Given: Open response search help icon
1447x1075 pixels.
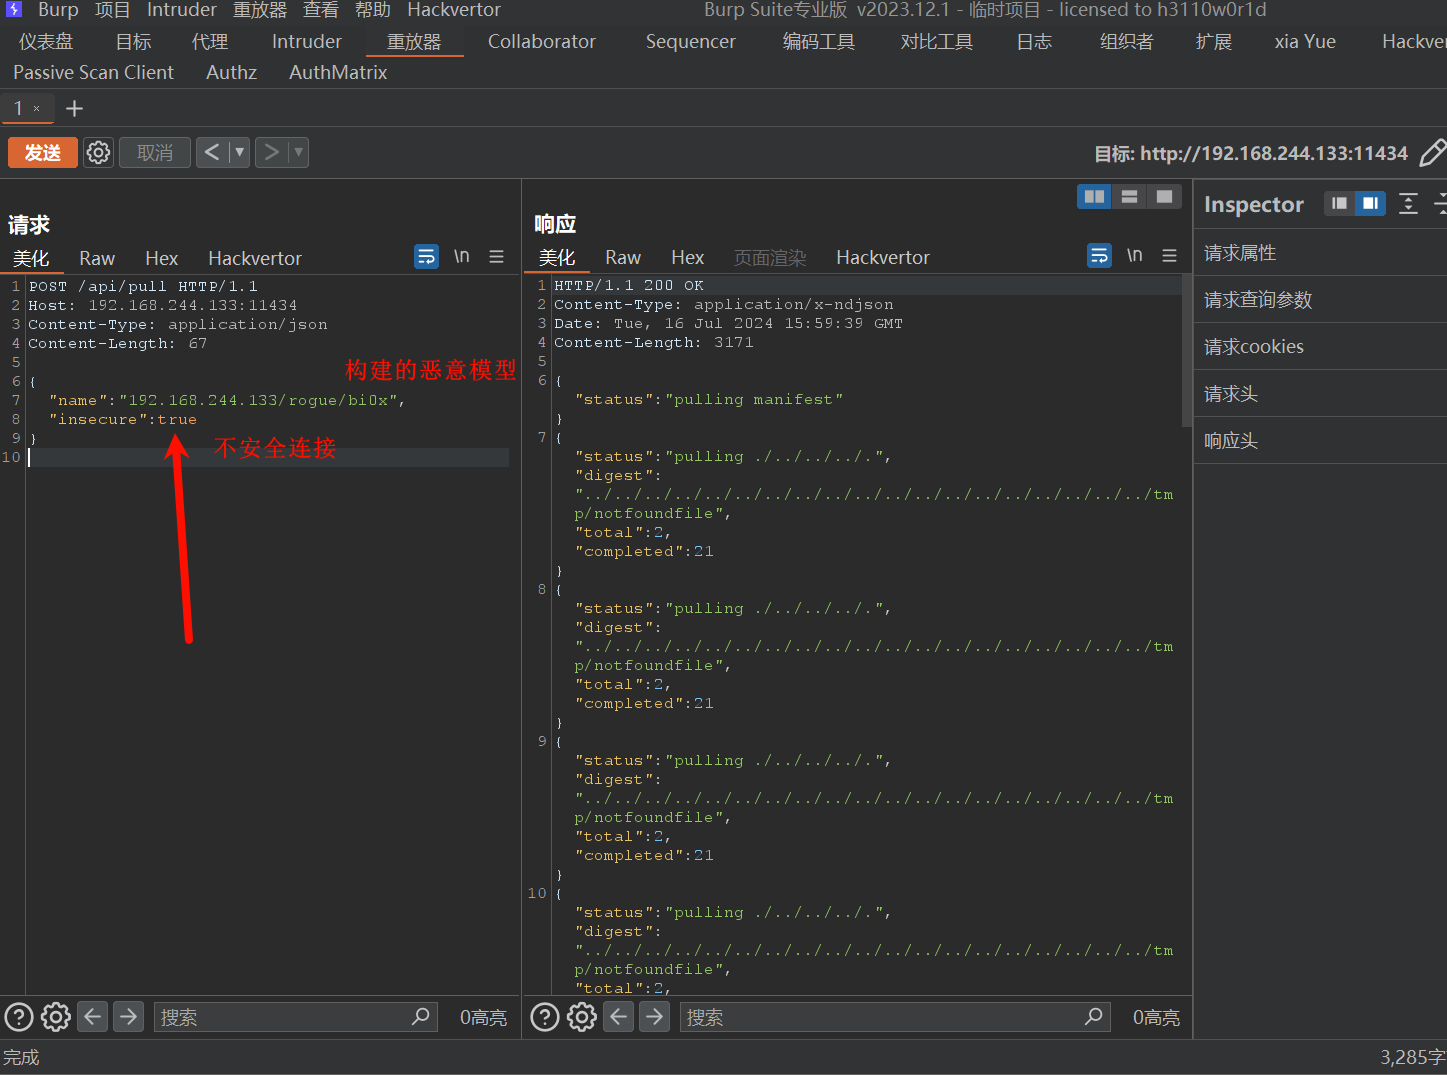Looking at the screenshot, I should point(545,1017).
